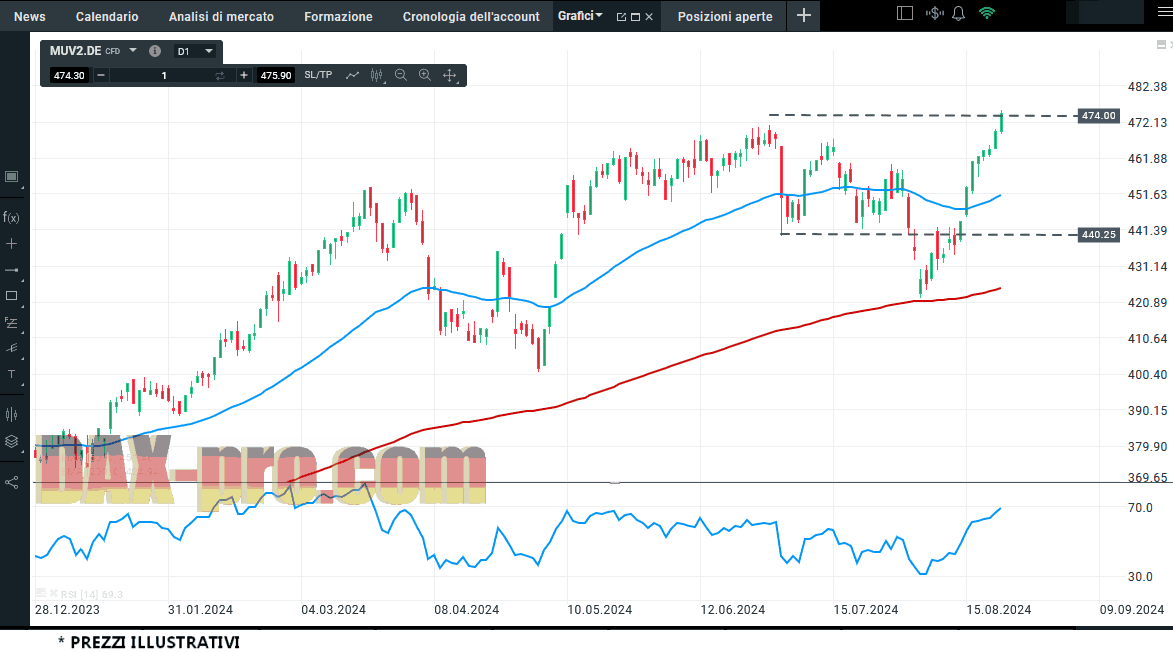Click the 12.06.2024 date label
The image size is (1173, 653).
(732, 610)
